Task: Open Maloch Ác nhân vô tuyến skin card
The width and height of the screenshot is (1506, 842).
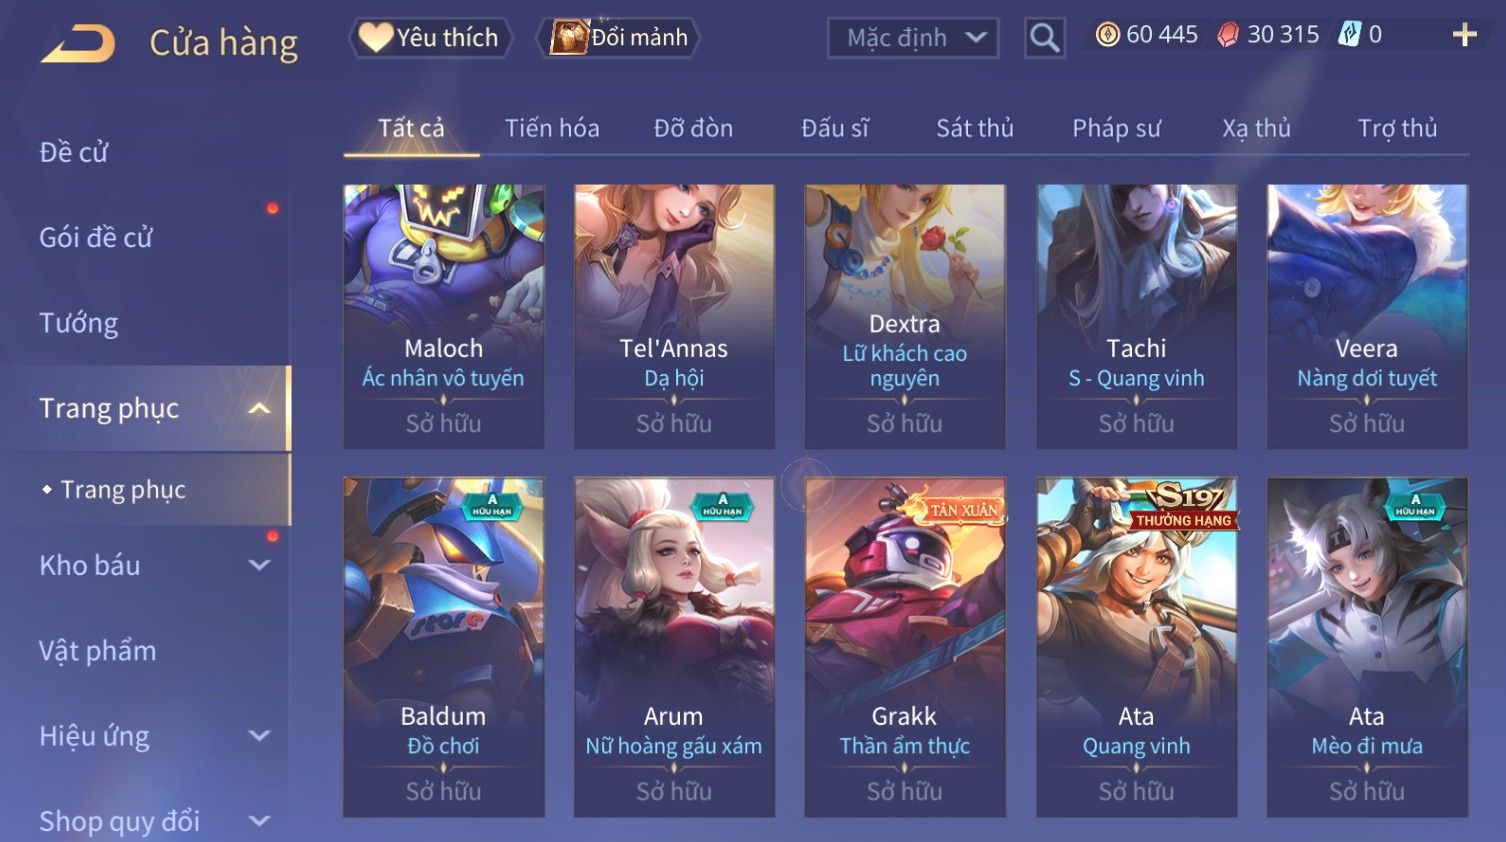Action: click(444, 316)
